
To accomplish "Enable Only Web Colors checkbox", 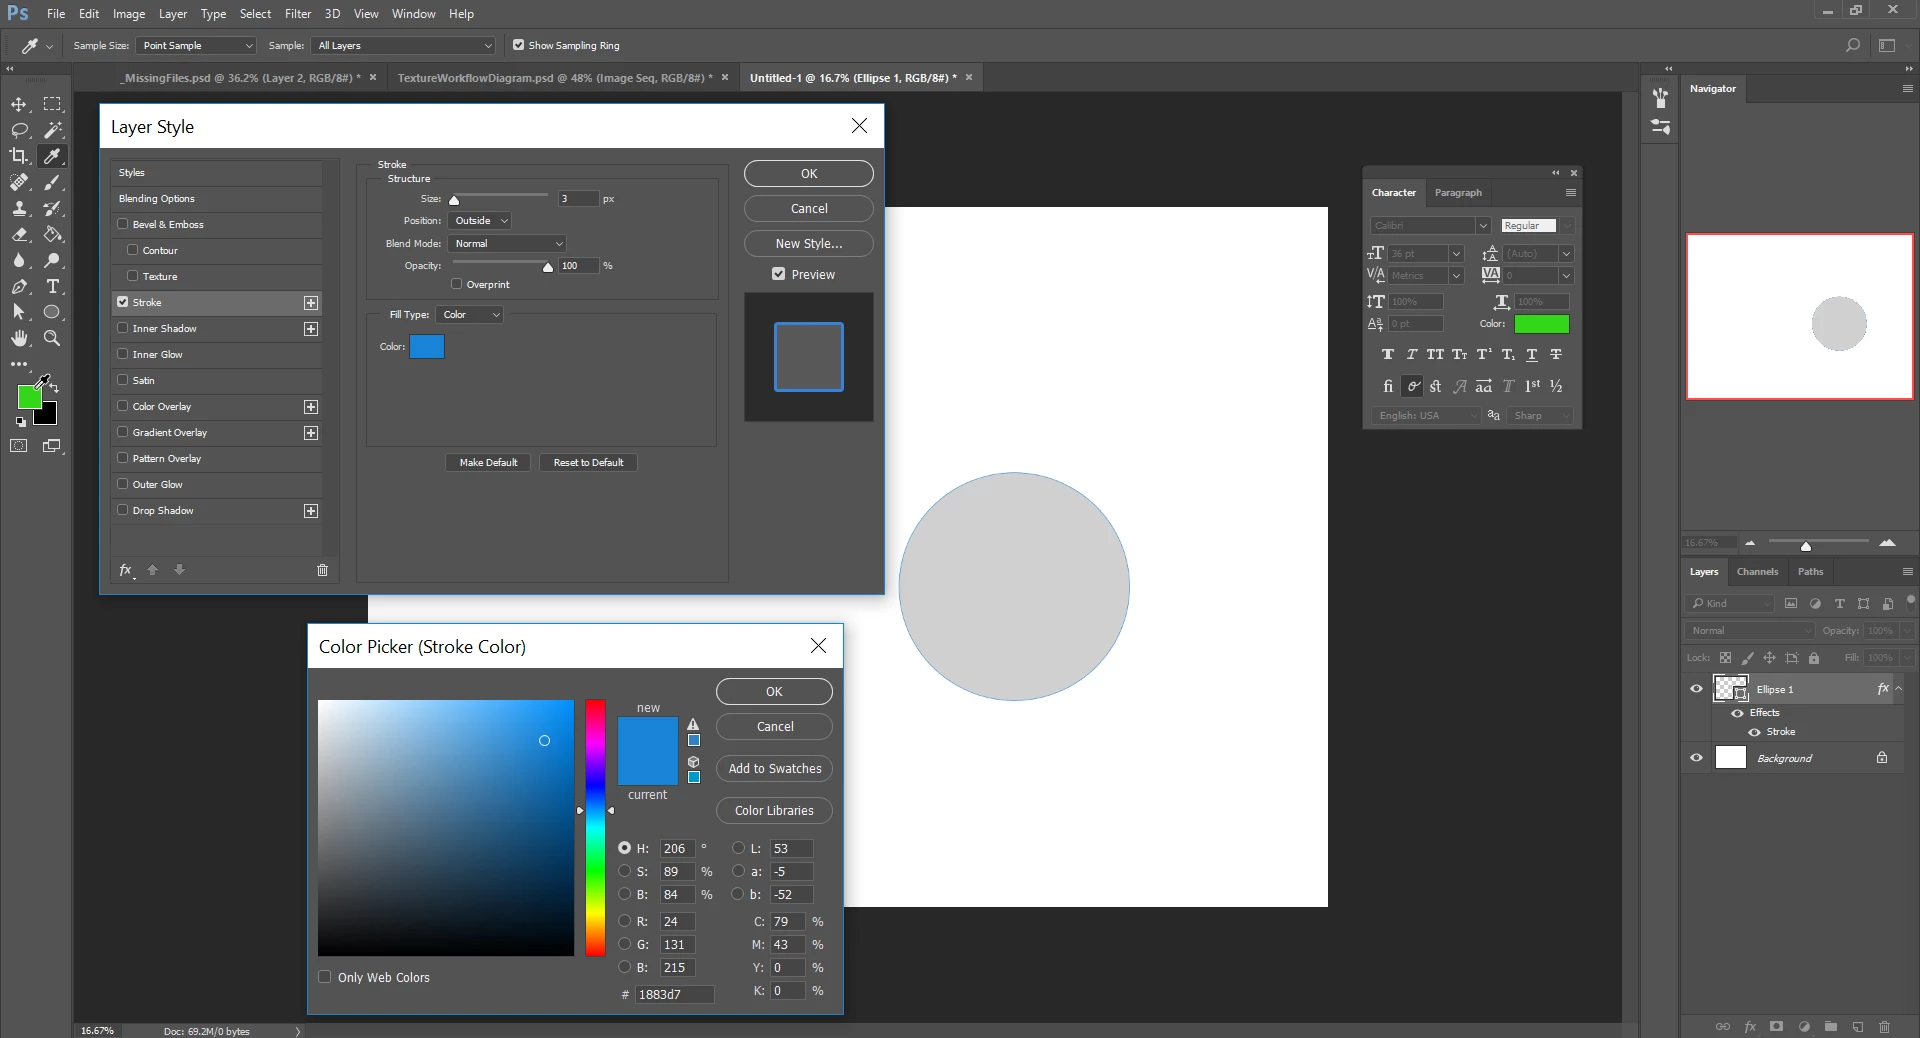I will [x=325, y=977].
